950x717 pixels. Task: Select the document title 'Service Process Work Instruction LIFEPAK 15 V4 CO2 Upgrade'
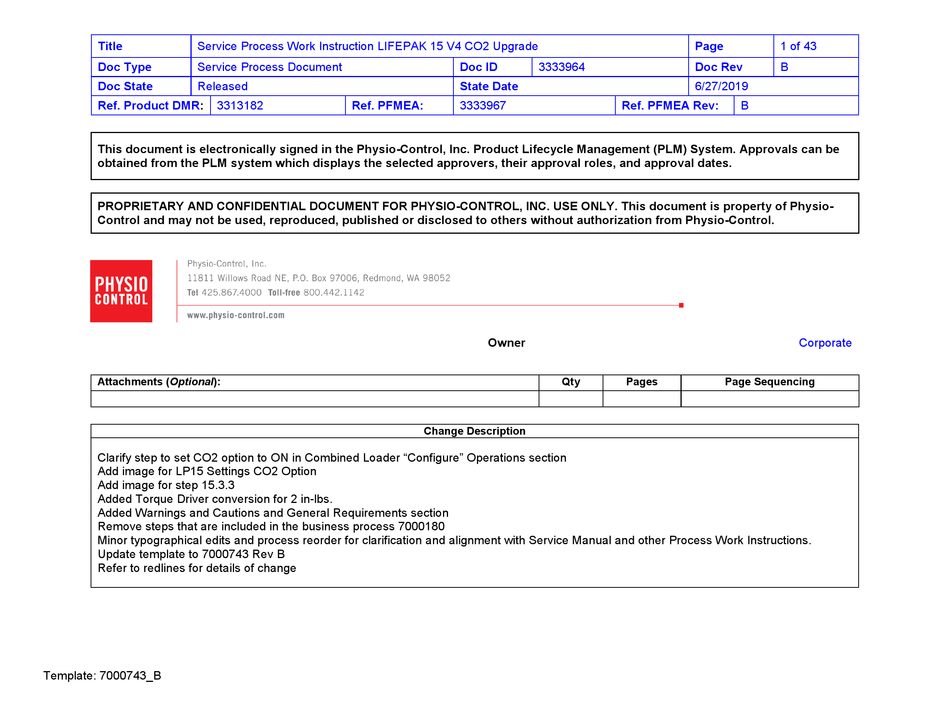click(x=367, y=46)
